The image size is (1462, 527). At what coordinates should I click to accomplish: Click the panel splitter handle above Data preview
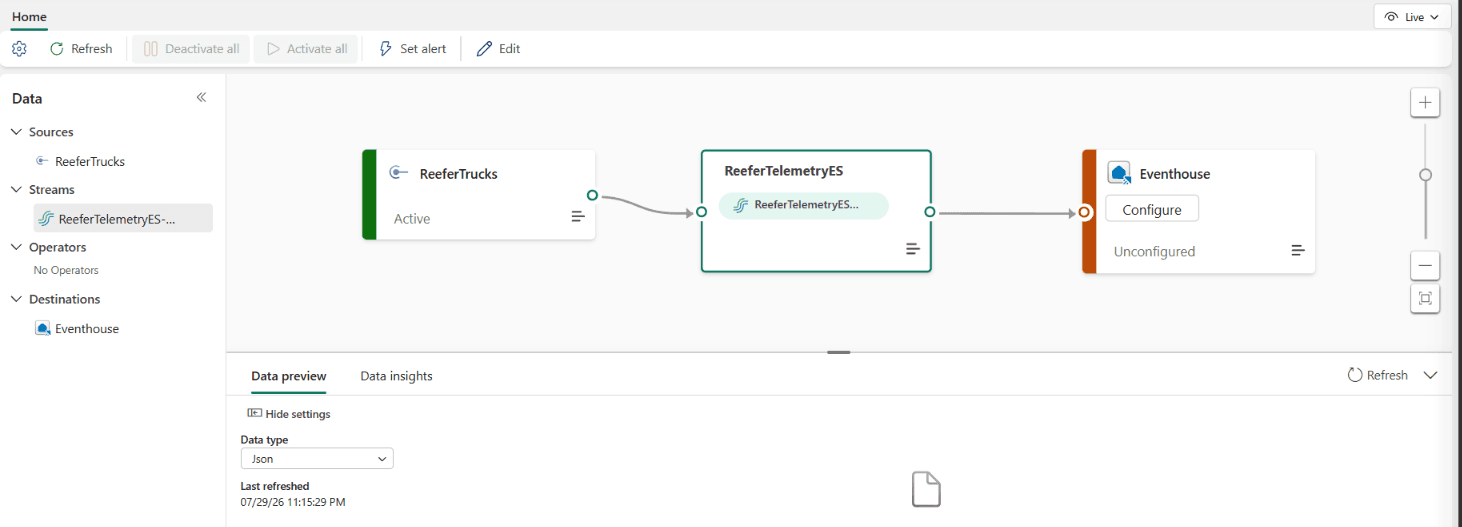[x=839, y=352]
